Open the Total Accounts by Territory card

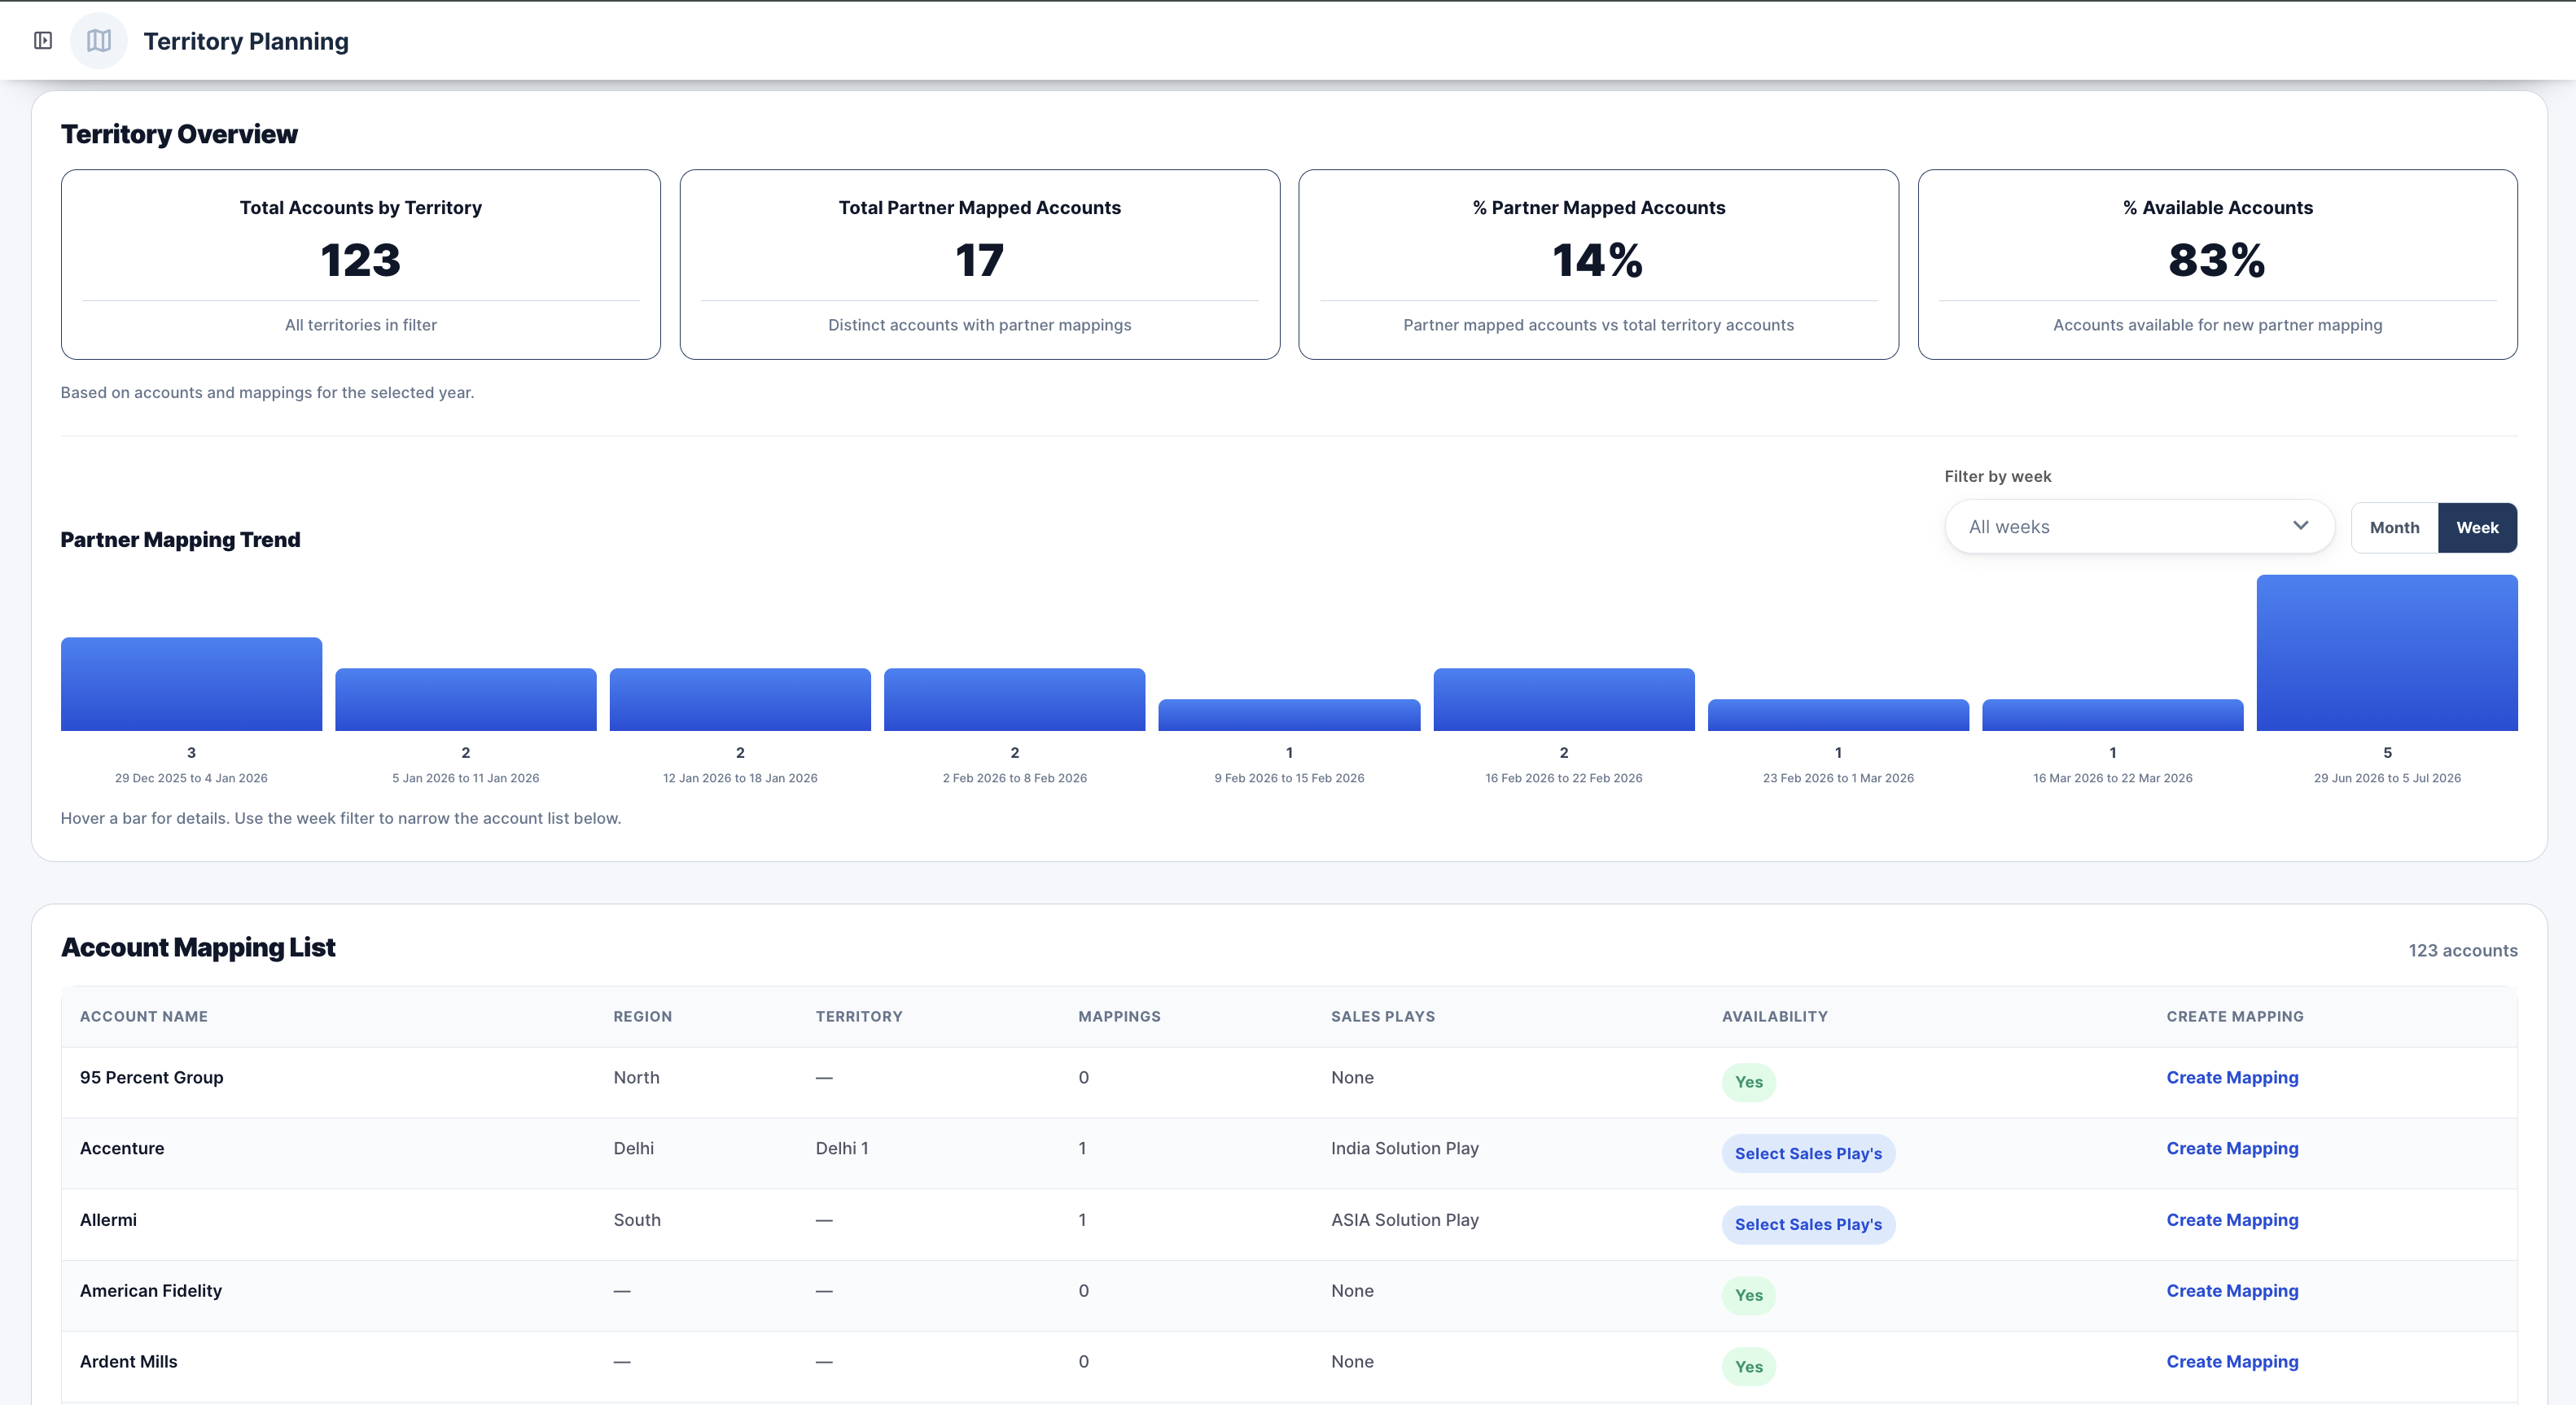361,264
